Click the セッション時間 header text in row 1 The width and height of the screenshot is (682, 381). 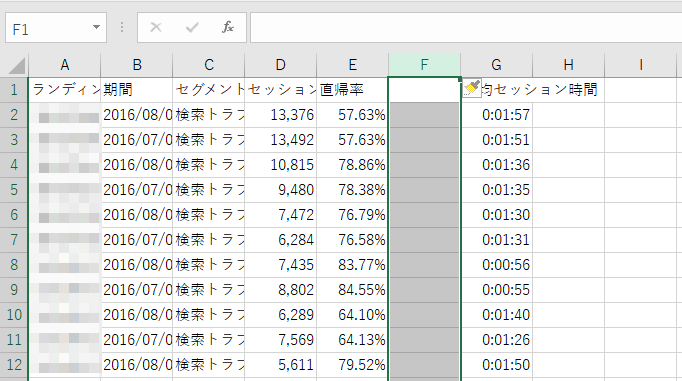click(546, 90)
